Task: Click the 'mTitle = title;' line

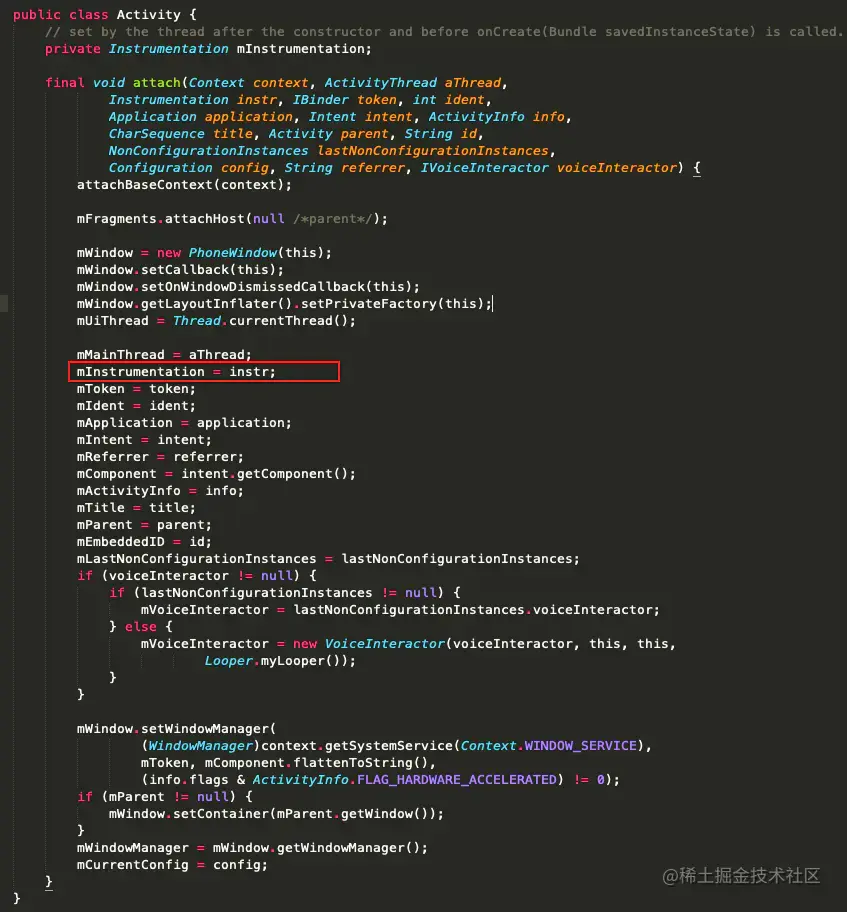Action: tap(136, 508)
